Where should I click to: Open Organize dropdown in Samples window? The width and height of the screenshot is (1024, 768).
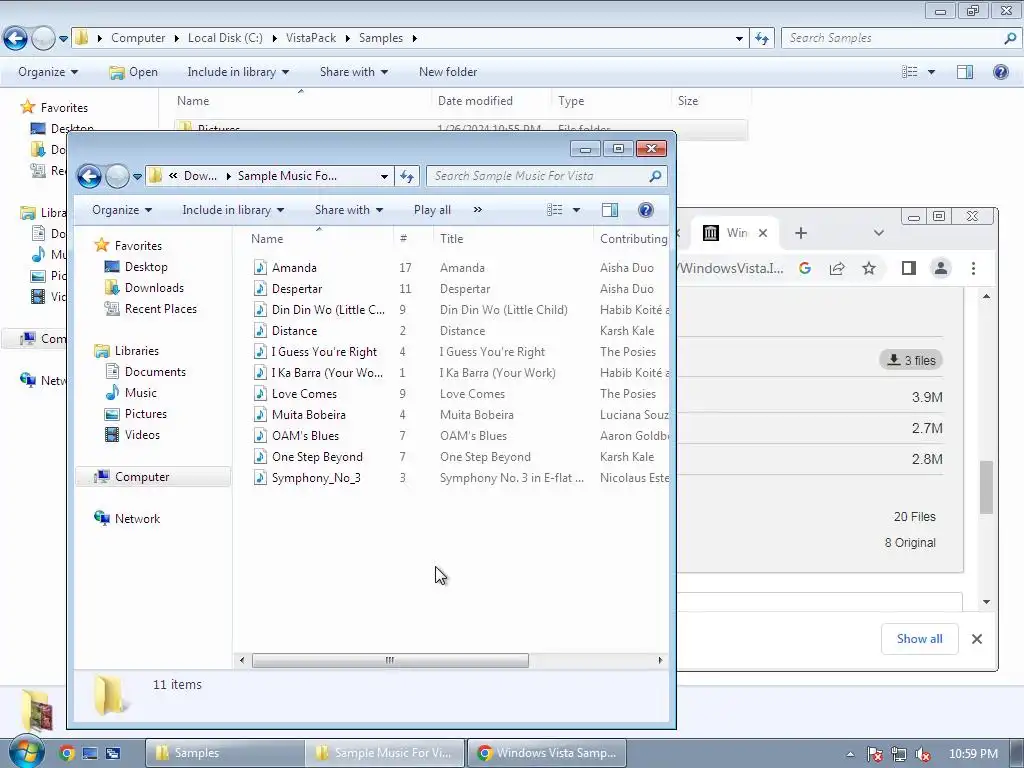[x=48, y=72]
